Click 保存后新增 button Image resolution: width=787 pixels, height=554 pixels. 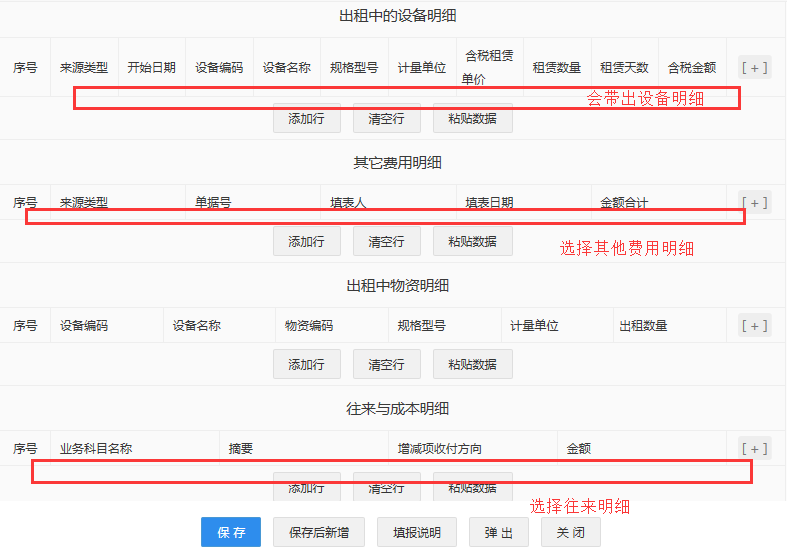319,532
